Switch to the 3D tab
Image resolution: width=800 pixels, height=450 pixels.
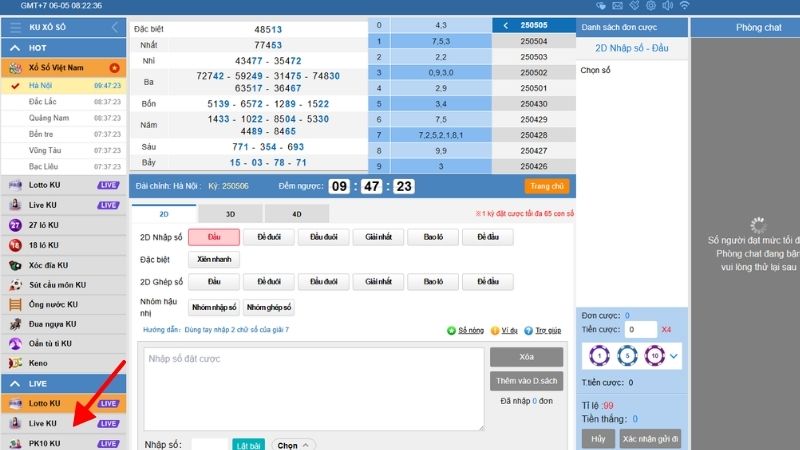click(x=228, y=213)
